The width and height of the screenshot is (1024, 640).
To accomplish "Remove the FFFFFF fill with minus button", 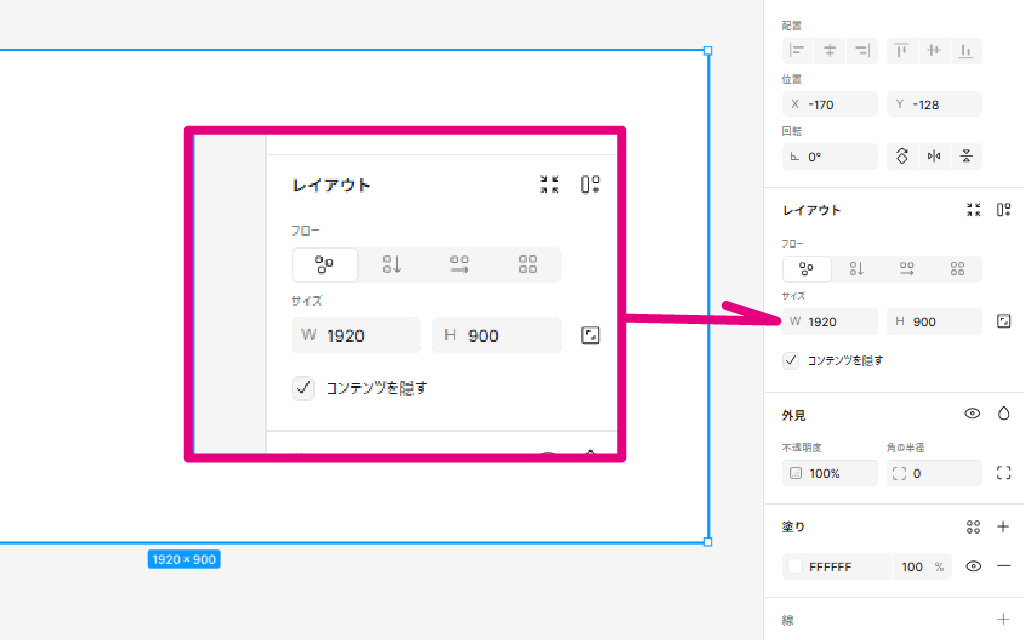I will 1004,566.
